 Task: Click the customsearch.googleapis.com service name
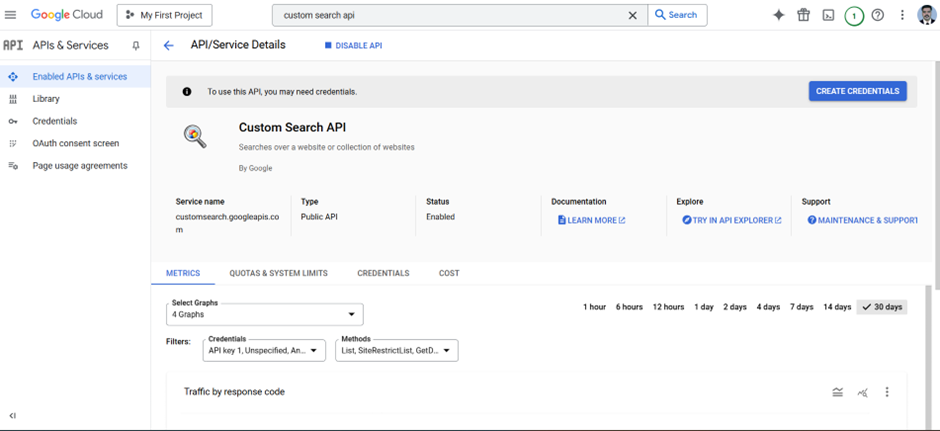tap(227, 223)
